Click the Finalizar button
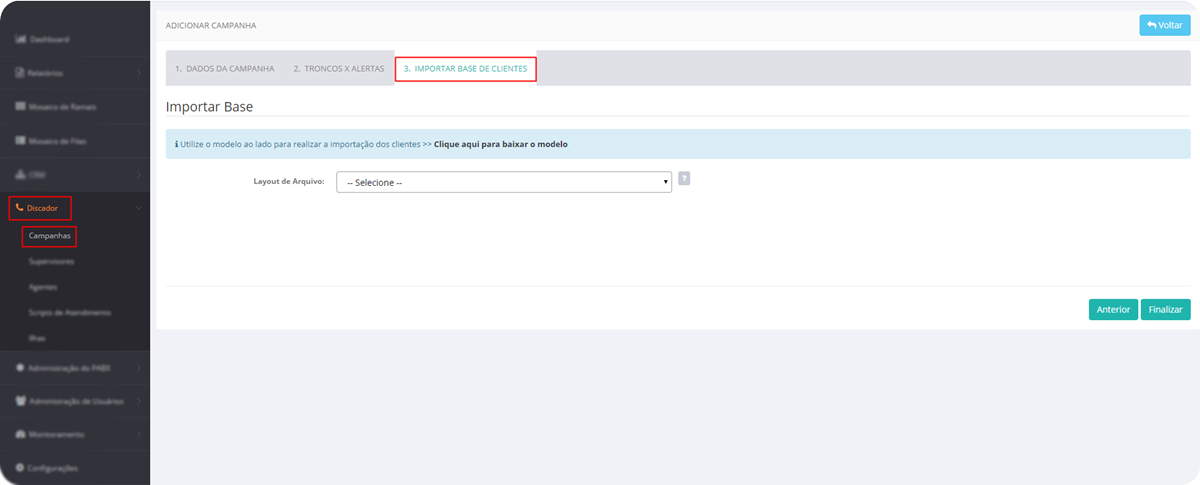 click(x=1165, y=310)
